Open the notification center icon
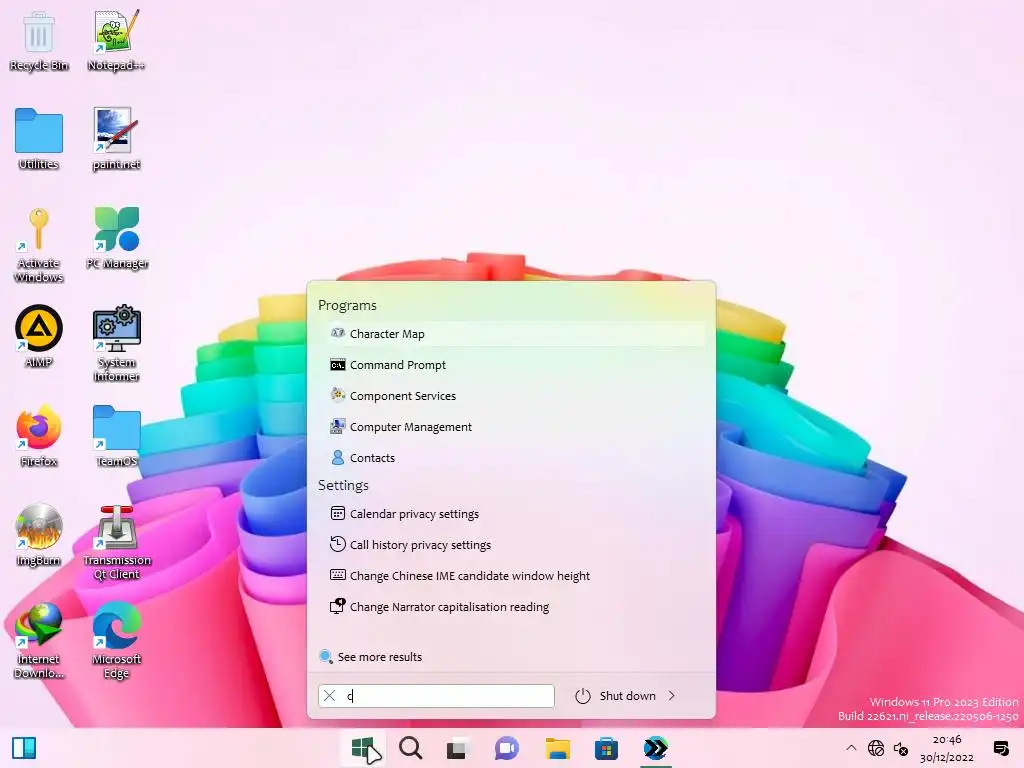 click(x=1000, y=748)
